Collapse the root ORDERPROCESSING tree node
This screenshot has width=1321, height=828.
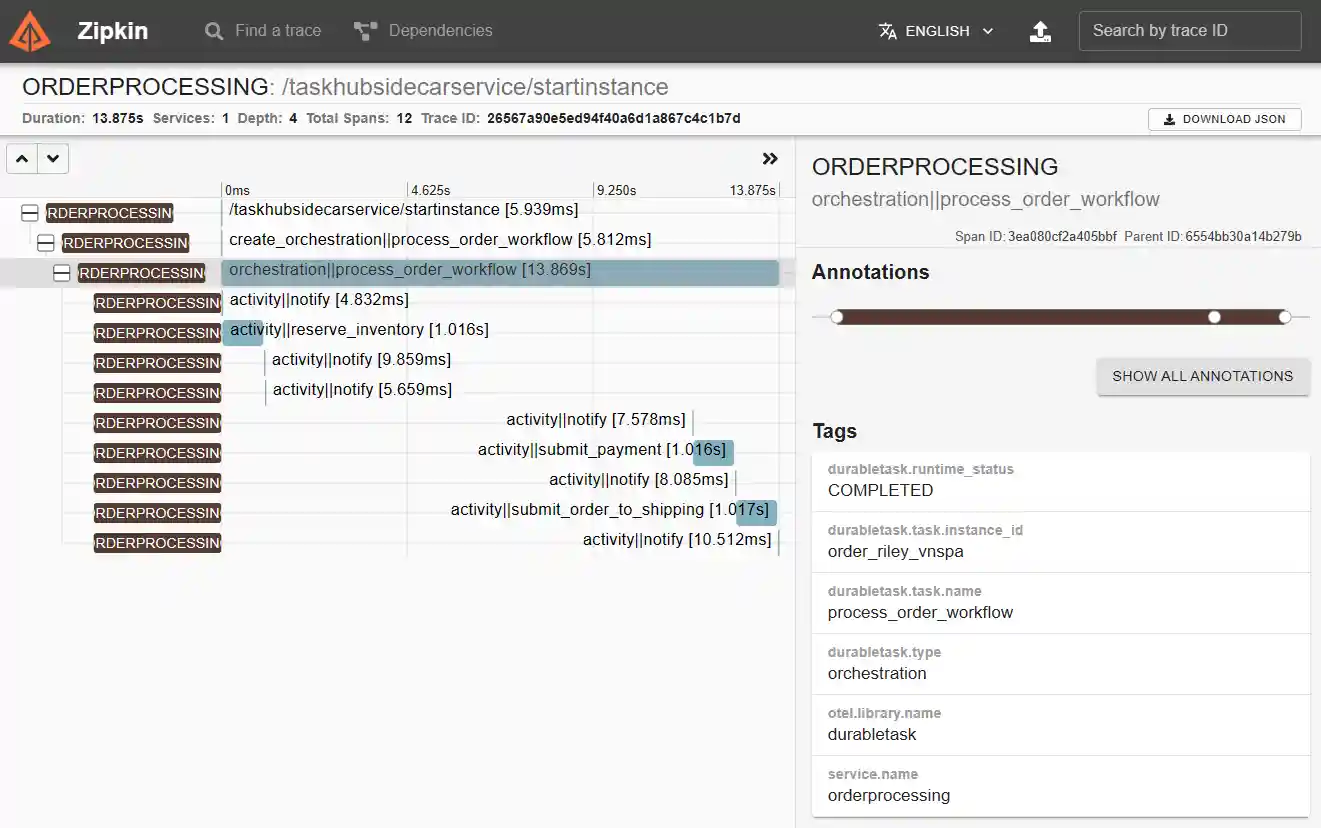coord(28,213)
